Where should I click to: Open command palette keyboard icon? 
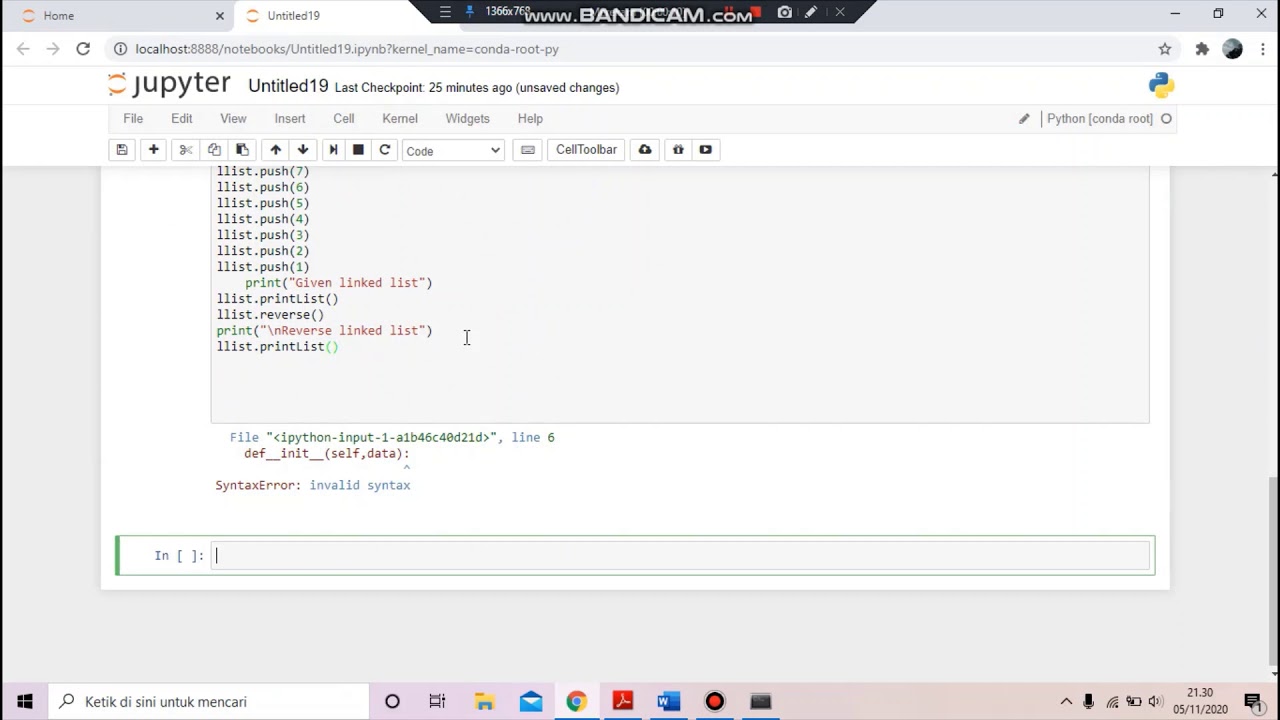click(x=528, y=150)
